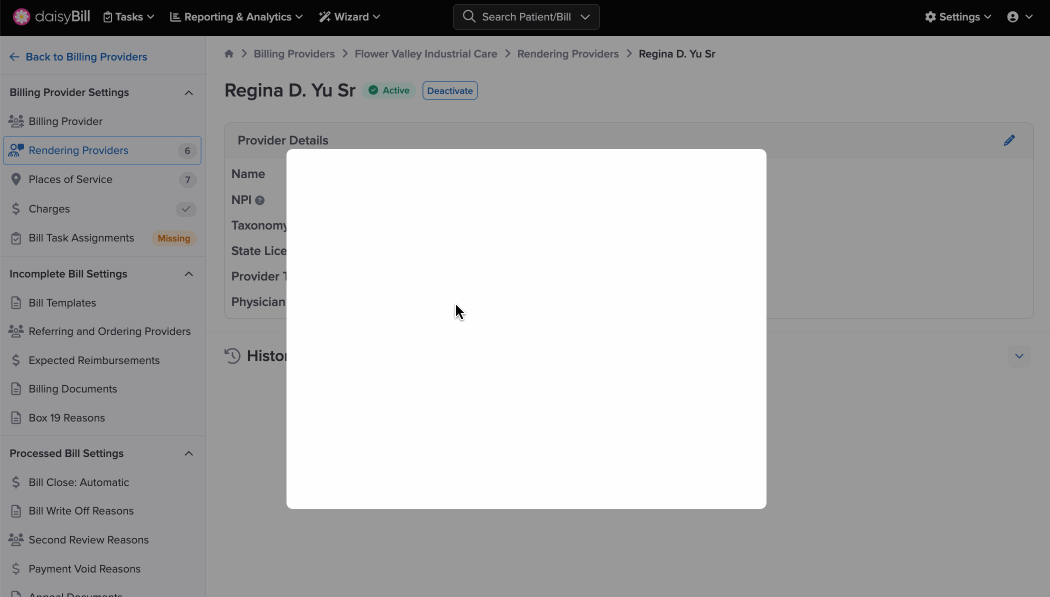
Task: Collapse the Incomplete Bill Settings section
Action: click(x=188, y=274)
